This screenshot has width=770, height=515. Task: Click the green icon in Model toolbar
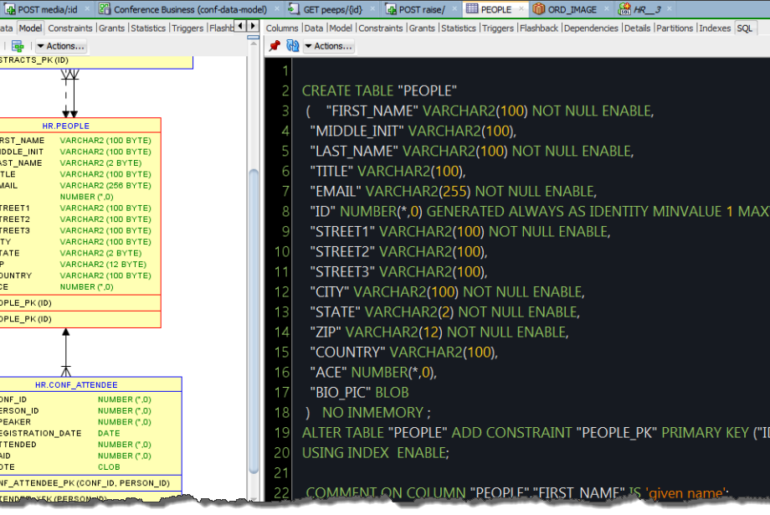pos(18,46)
